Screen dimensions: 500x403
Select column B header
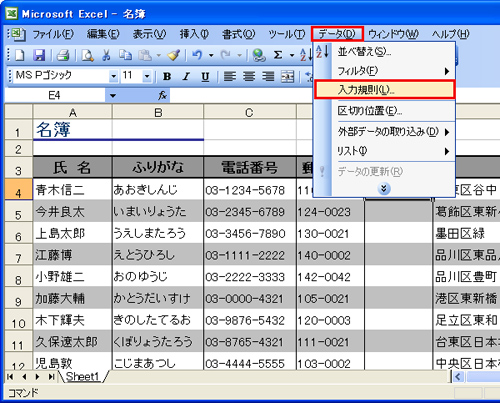(158, 113)
